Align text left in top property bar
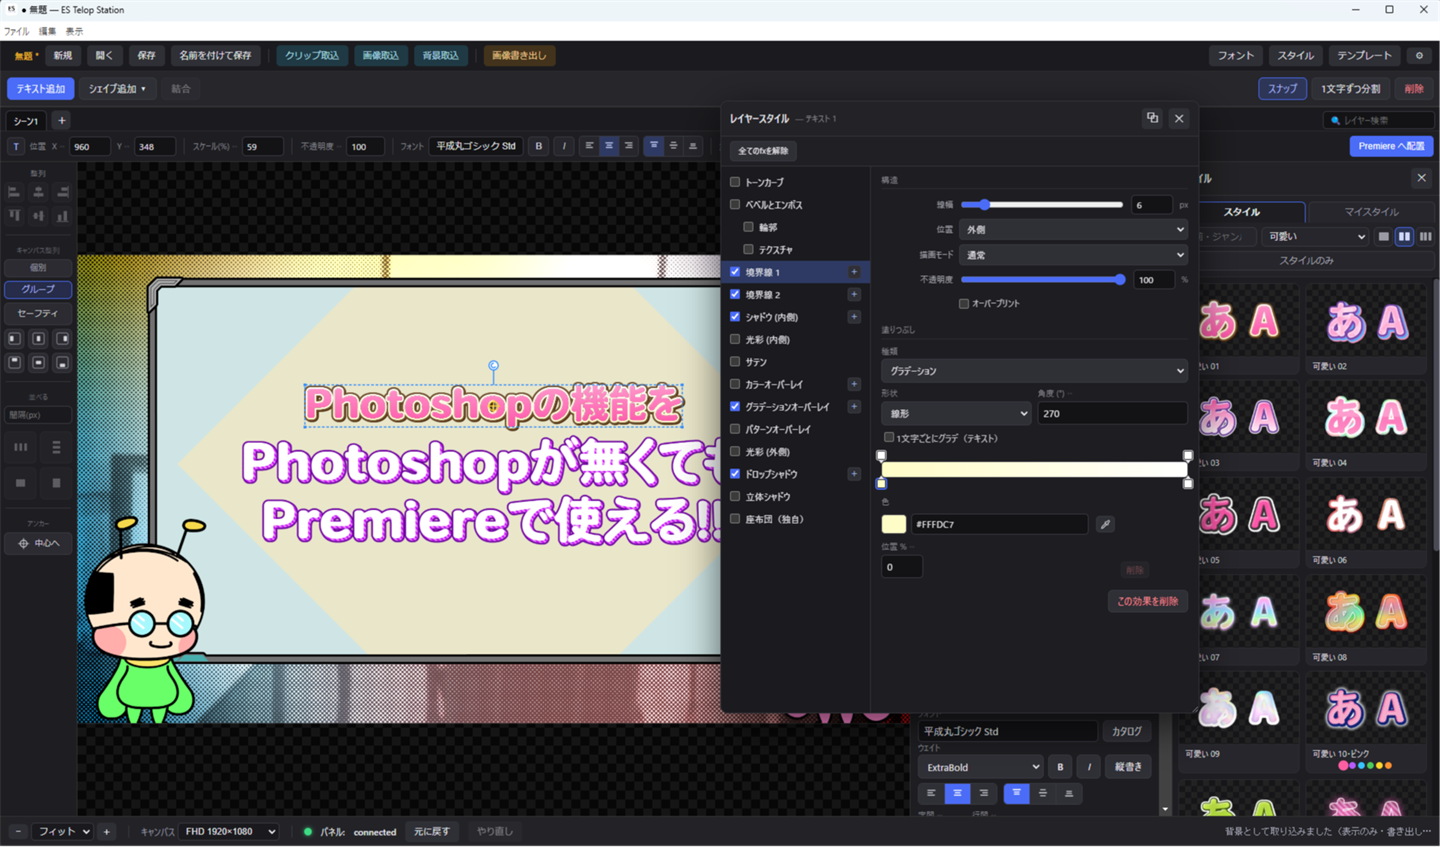1440x847 pixels. tap(589, 146)
